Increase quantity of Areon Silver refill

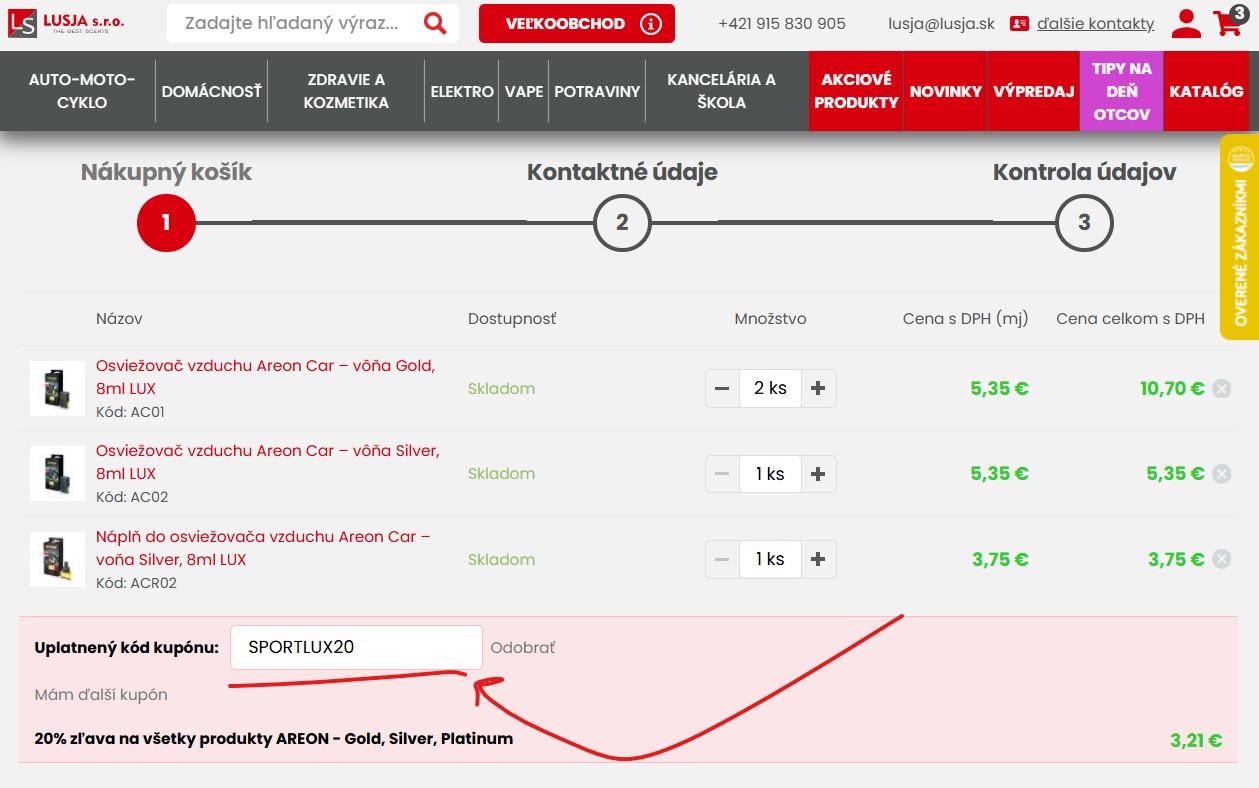click(x=818, y=560)
